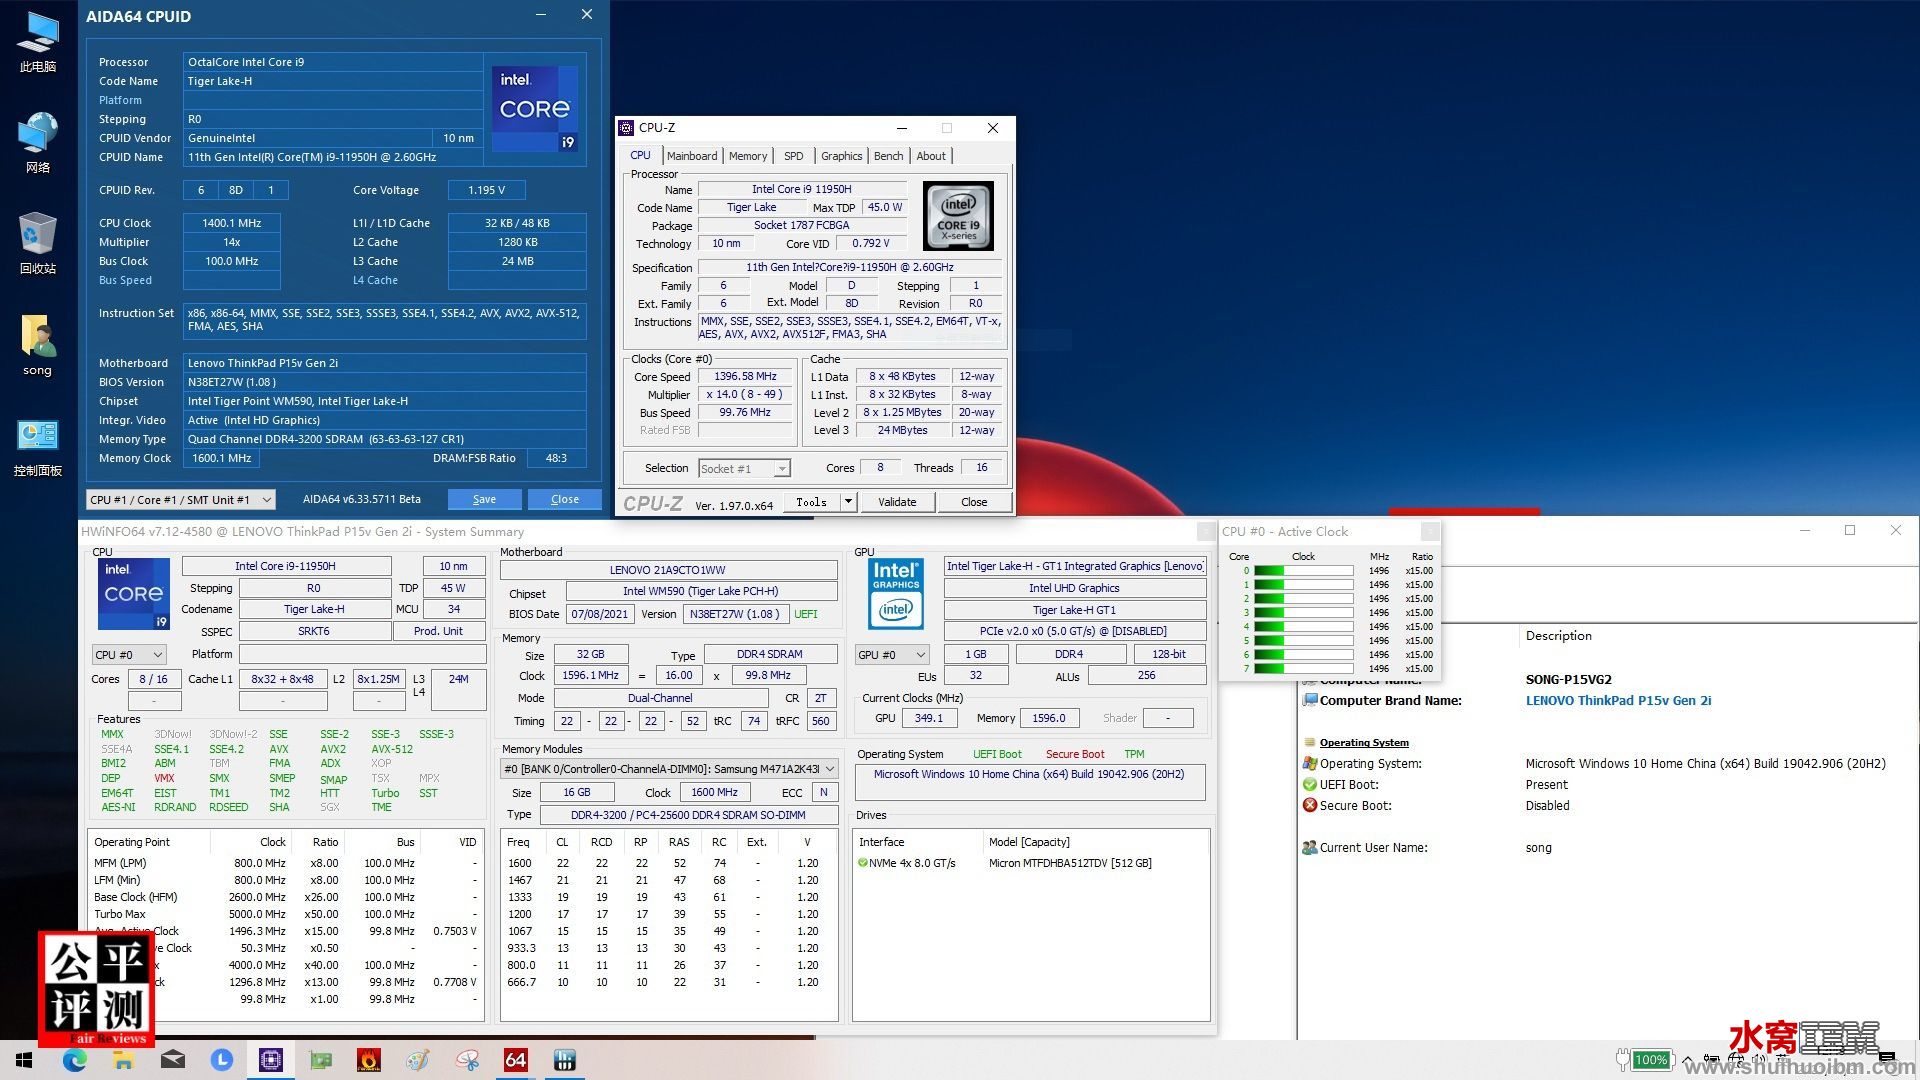Open the Bench tab in CPU-Z
Image resolution: width=1920 pixels, height=1080 pixels.
pos(888,156)
